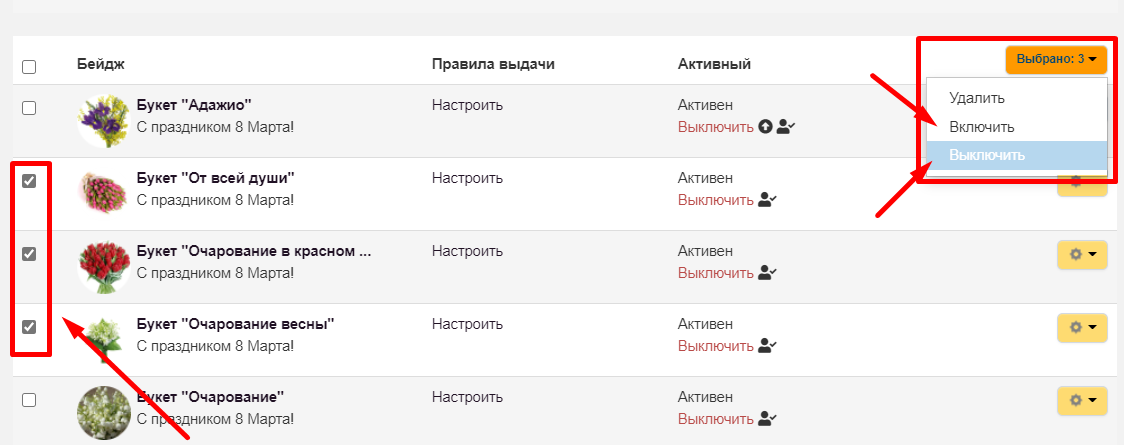The image size is (1124, 445).
Task: Expand the "Выбрано: 3" dropdown button
Action: [x=1057, y=59]
